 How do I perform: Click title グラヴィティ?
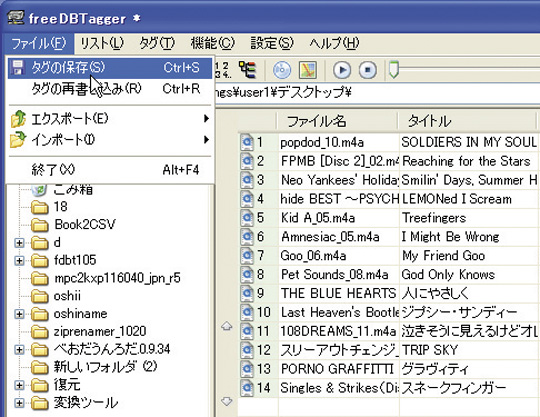click(x=435, y=369)
